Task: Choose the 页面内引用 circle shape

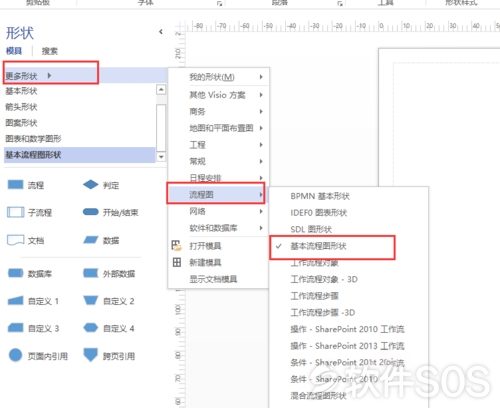Action: [x=15, y=355]
